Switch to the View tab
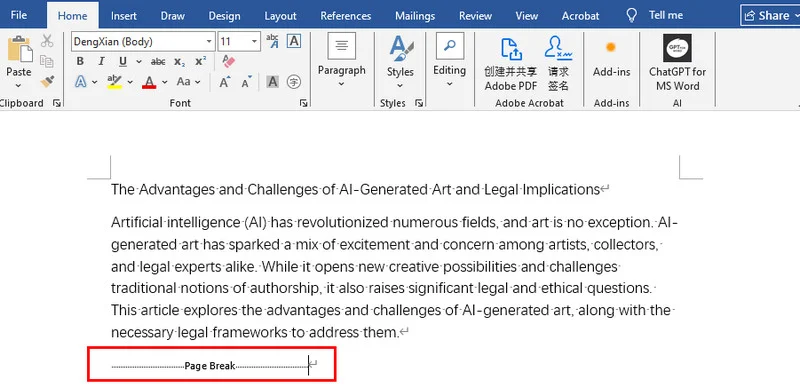This screenshot has height=388, width=800. point(527,16)
